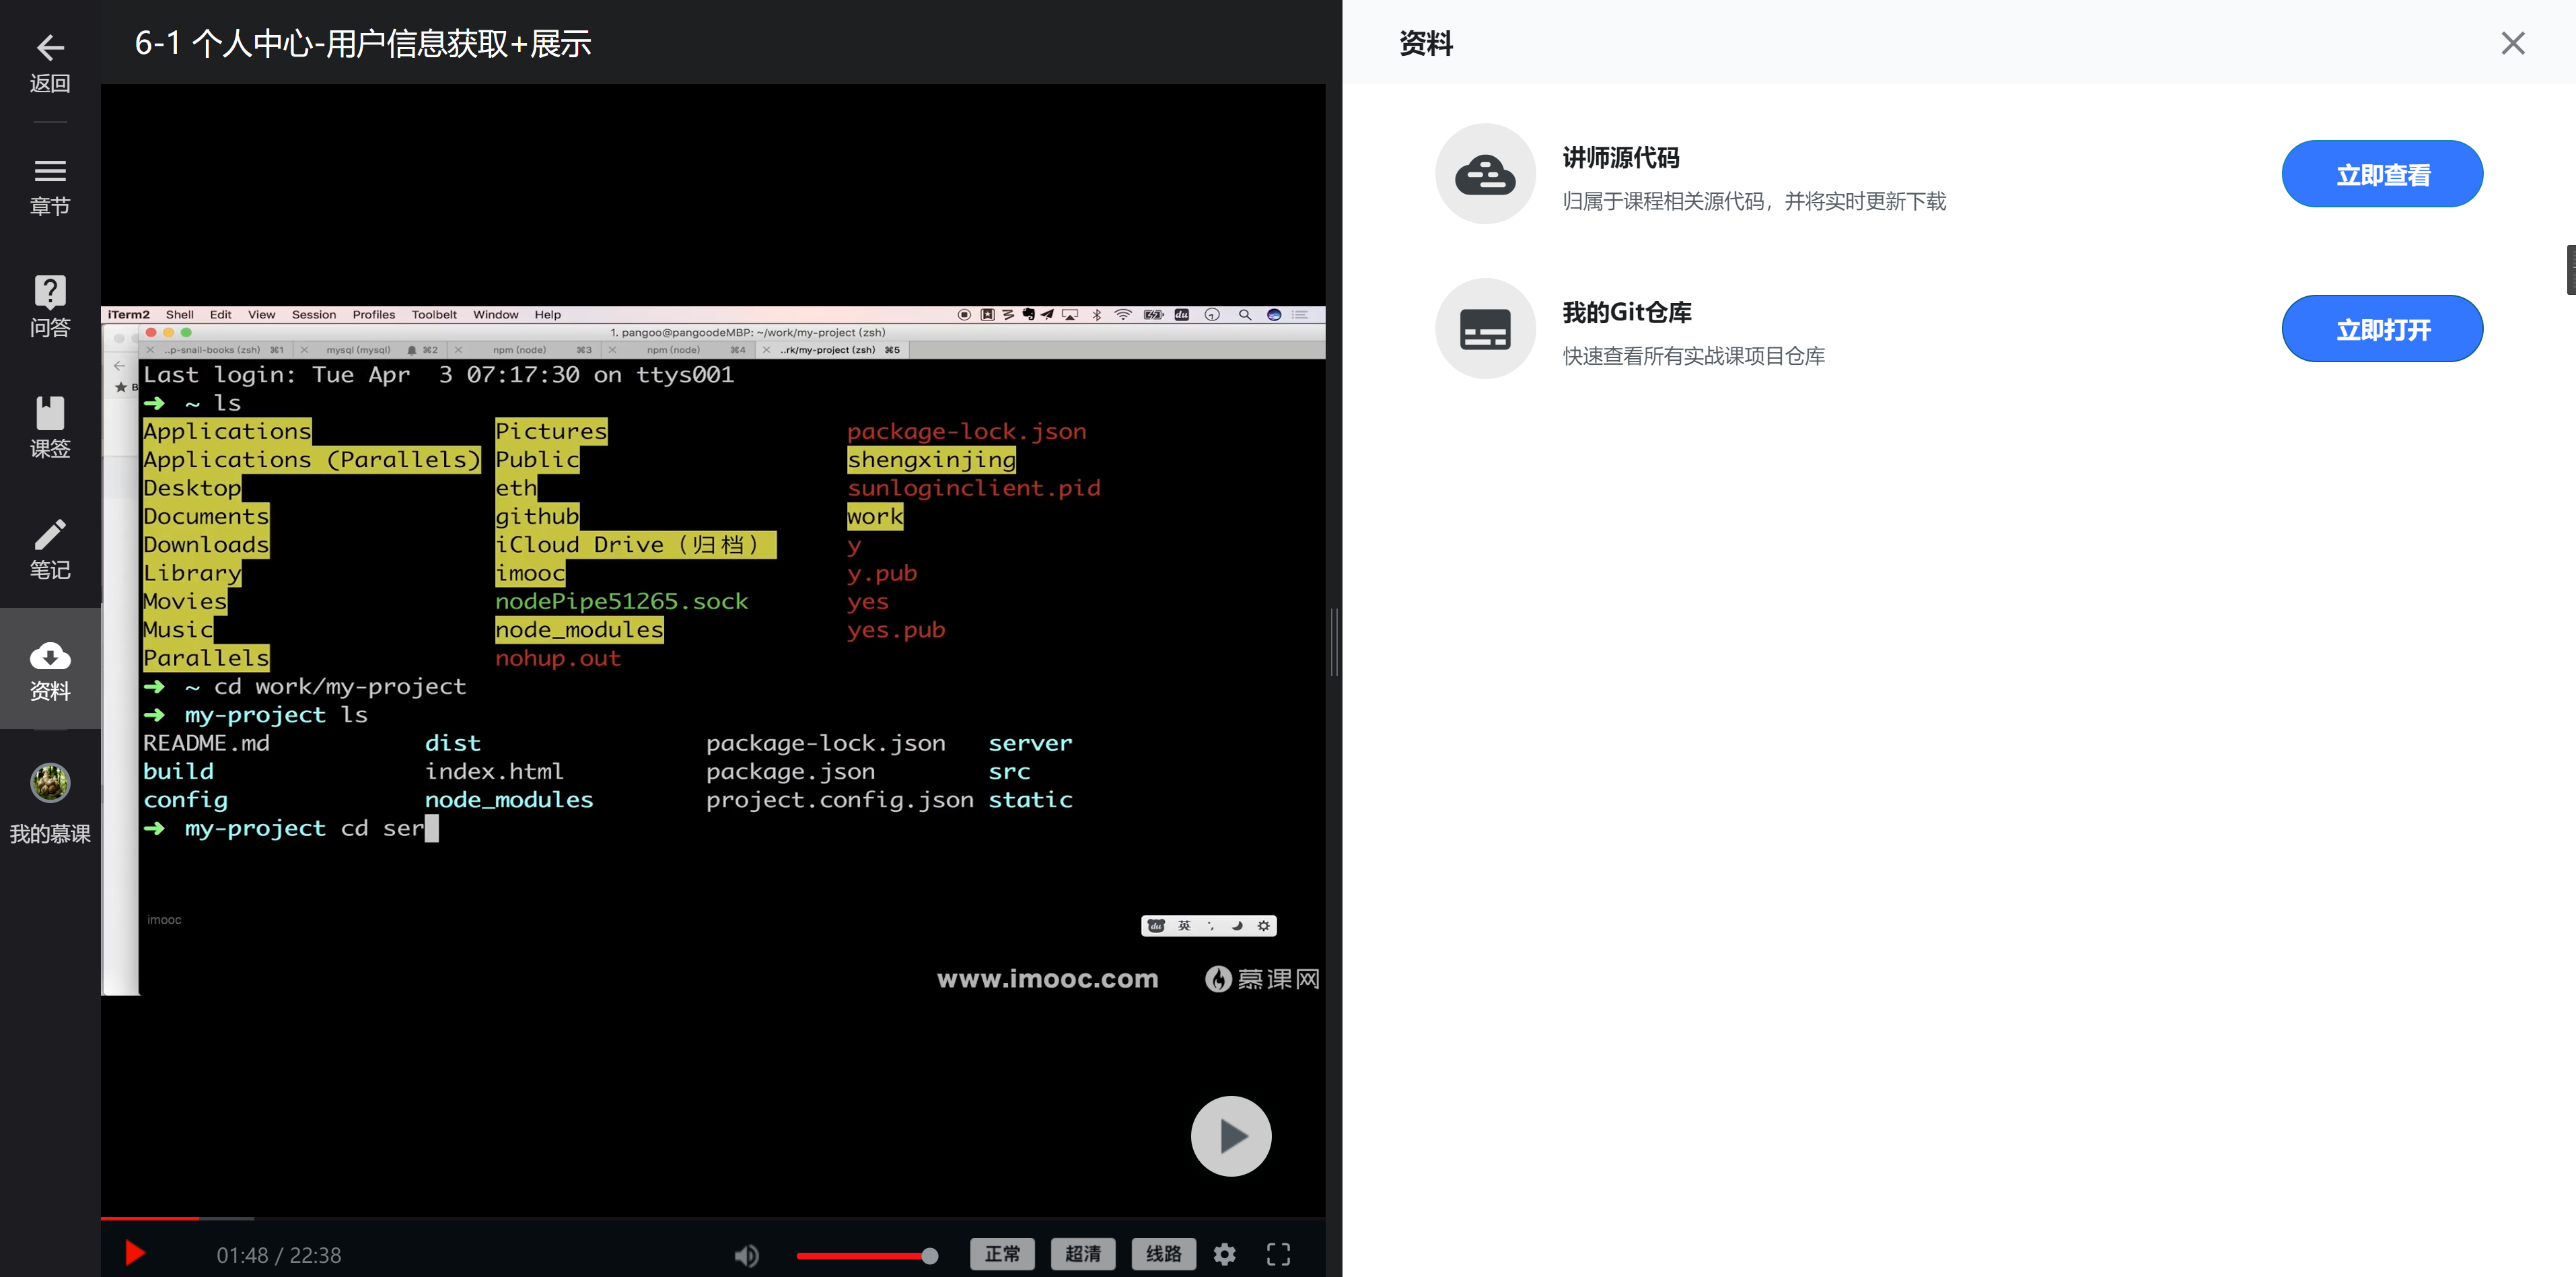This screenshot has width=2576, height=1277.
Task: Open the 课签 bookmark panel
Action: (50, 427)
